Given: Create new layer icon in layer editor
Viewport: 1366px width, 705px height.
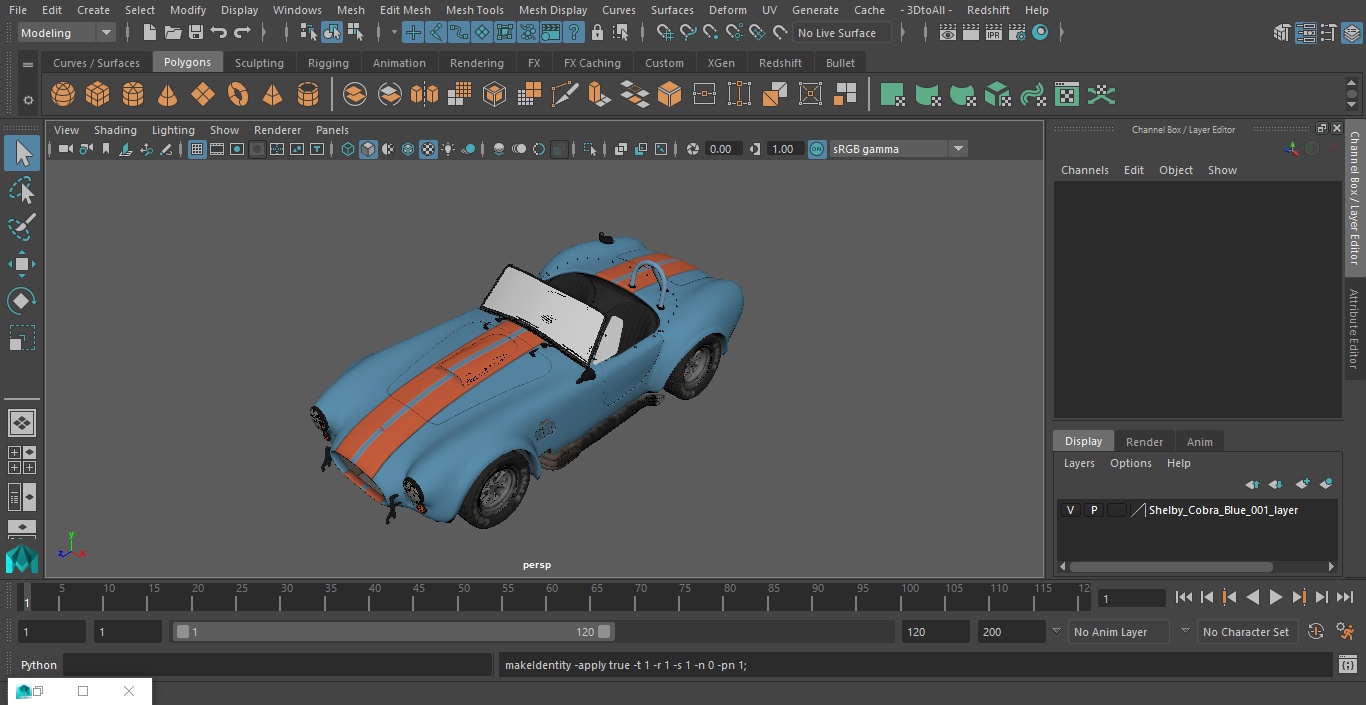Looking at the screenshot, I should point(1302,484).
